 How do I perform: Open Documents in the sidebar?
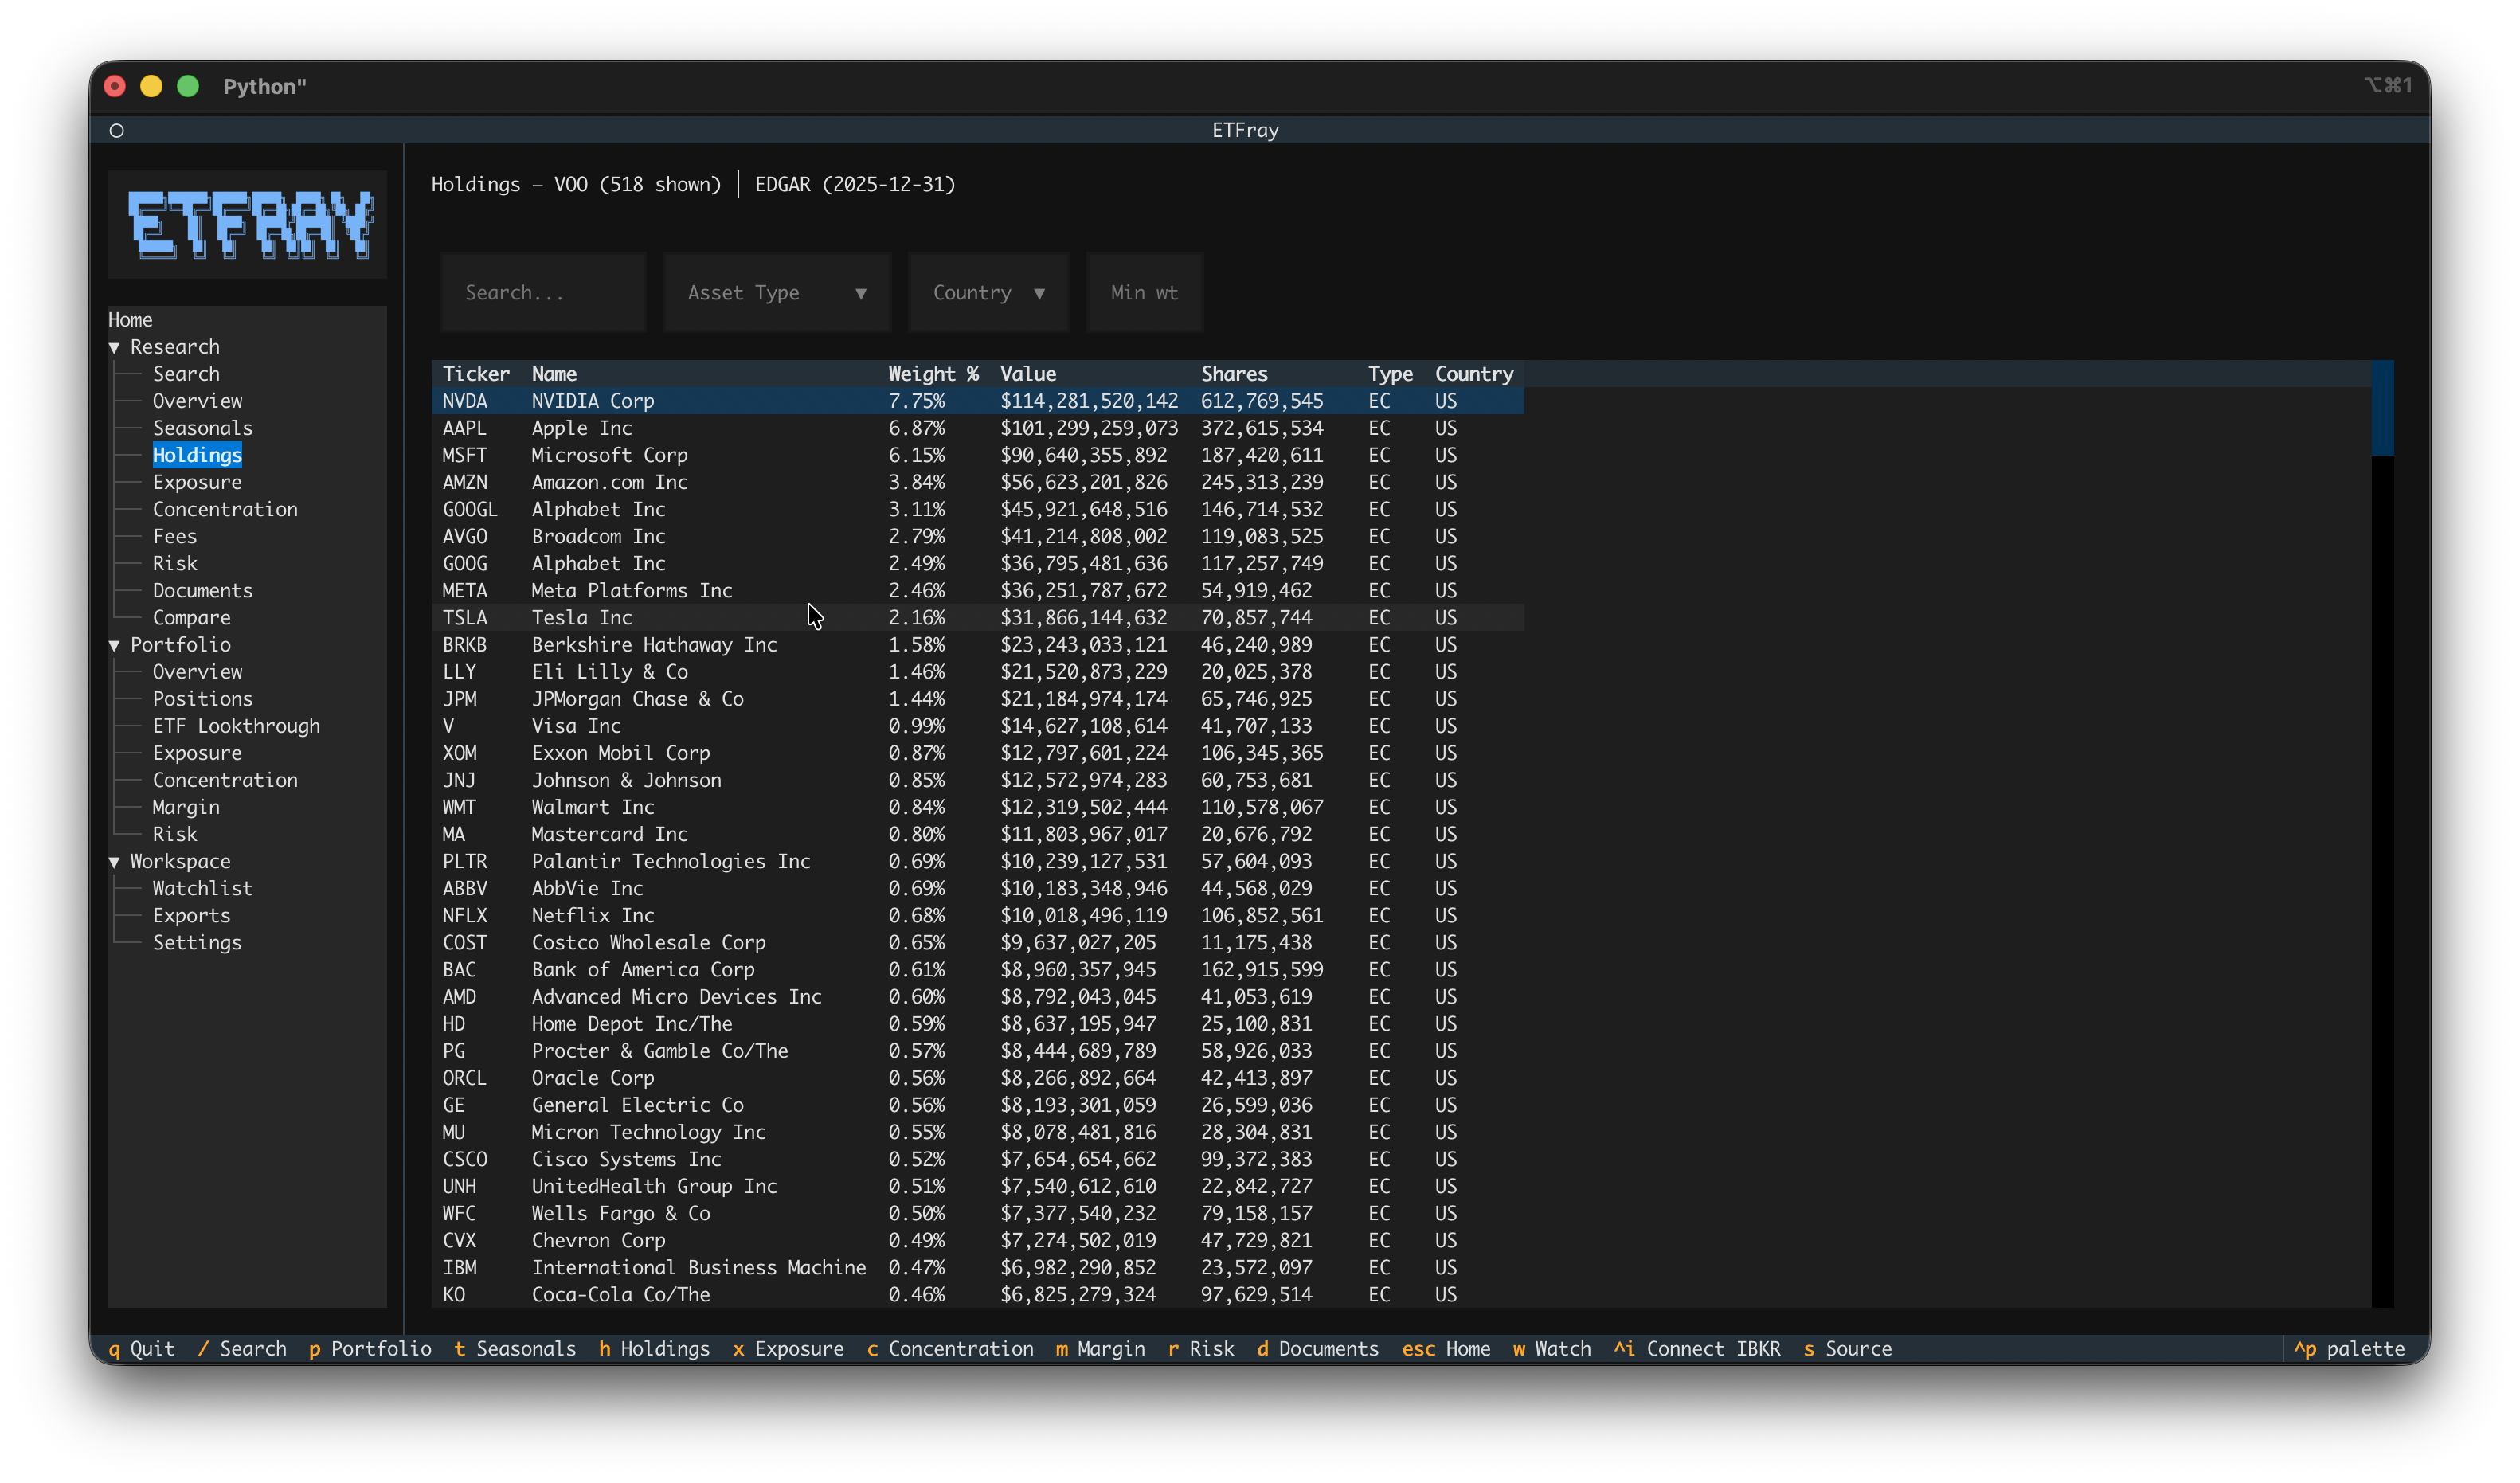(x=202, y=591)
